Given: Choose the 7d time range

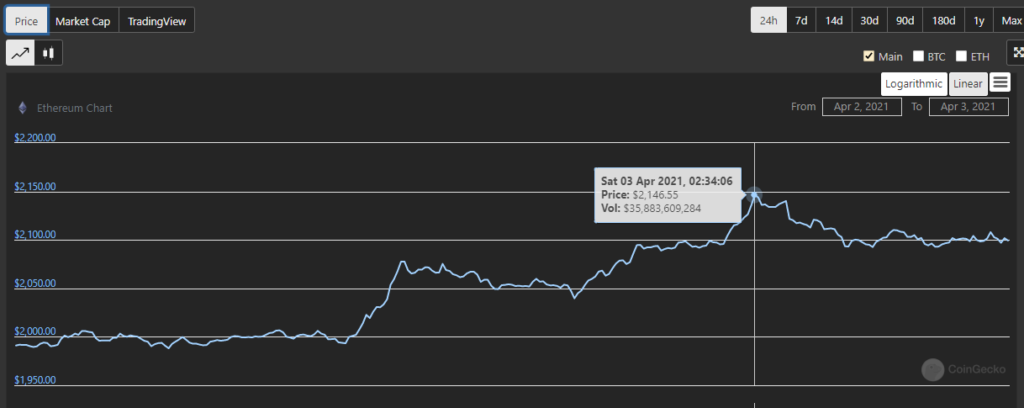Looking at the screenshot, I should (801, 20).
